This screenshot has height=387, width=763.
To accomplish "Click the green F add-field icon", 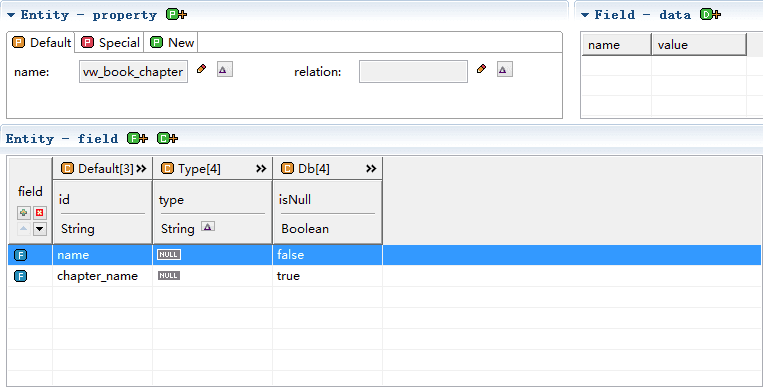I will 137,139.
